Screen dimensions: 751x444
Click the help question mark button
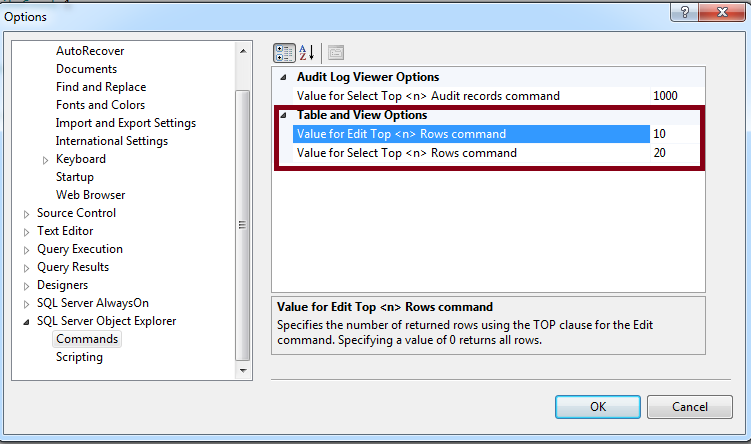(x=687, y=14)
